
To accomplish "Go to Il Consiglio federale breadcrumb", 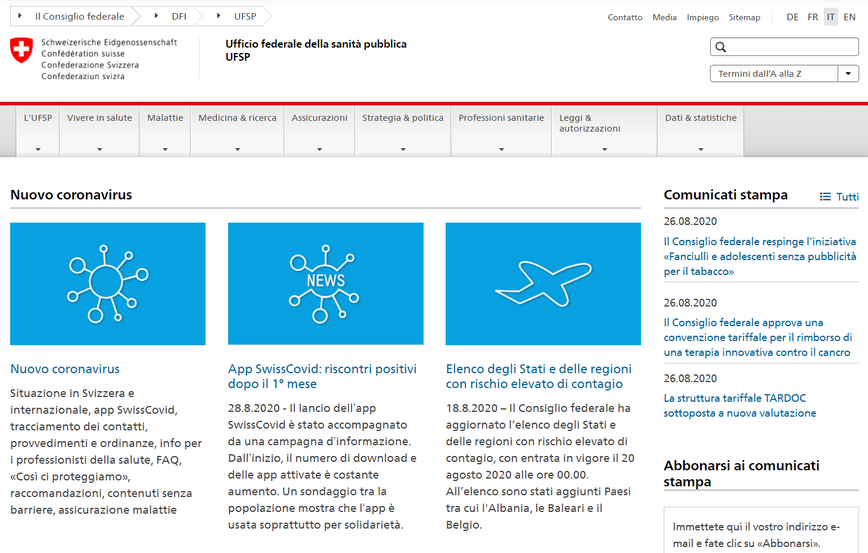I will pos(80,17).
